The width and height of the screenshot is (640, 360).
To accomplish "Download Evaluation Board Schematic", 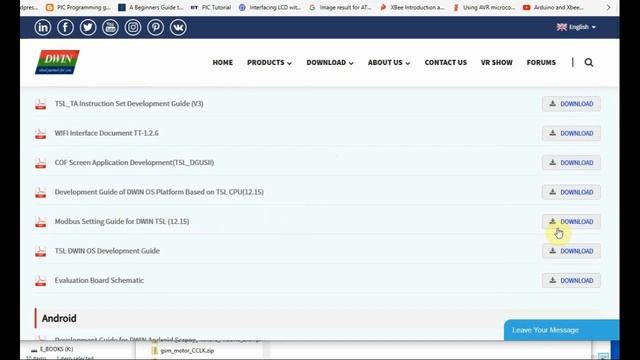I will 571,280.
